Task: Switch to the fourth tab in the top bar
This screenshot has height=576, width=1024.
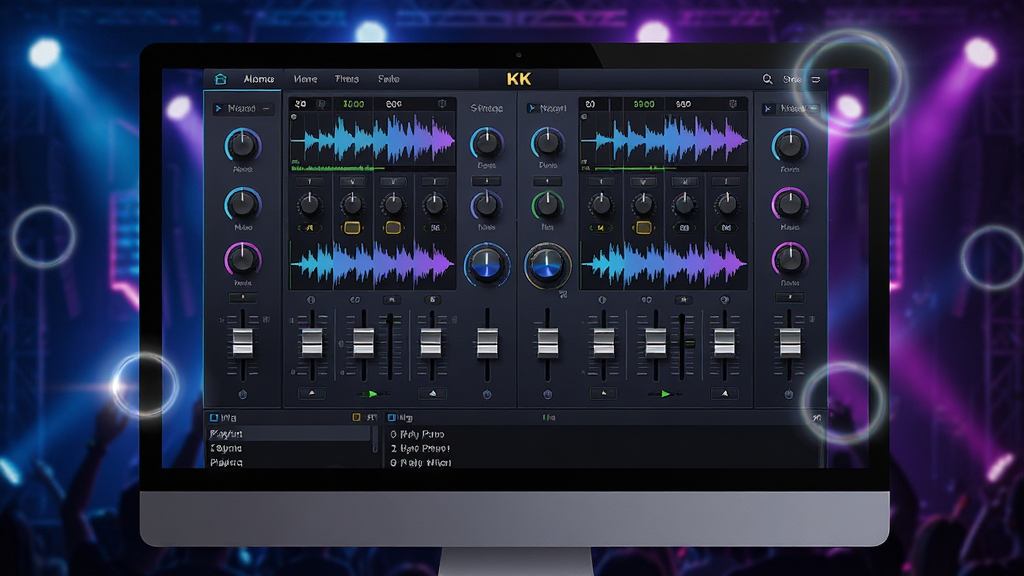Action: 389,79
